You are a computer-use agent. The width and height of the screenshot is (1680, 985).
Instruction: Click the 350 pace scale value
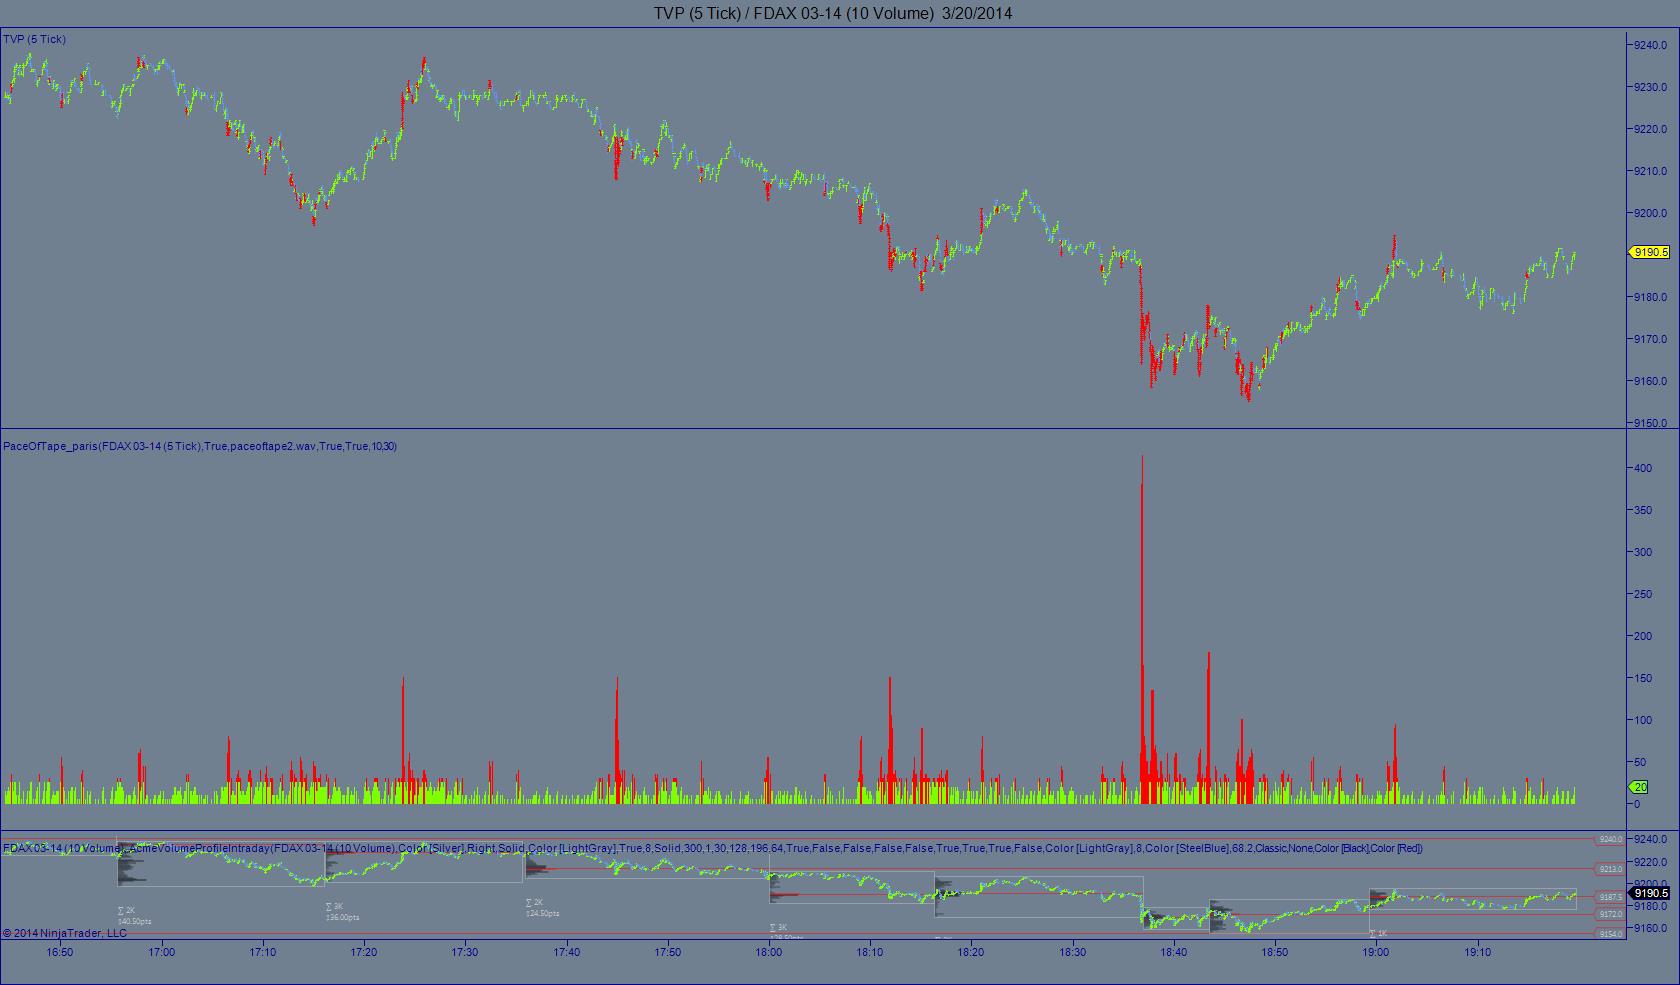[x=1643, y=510]
